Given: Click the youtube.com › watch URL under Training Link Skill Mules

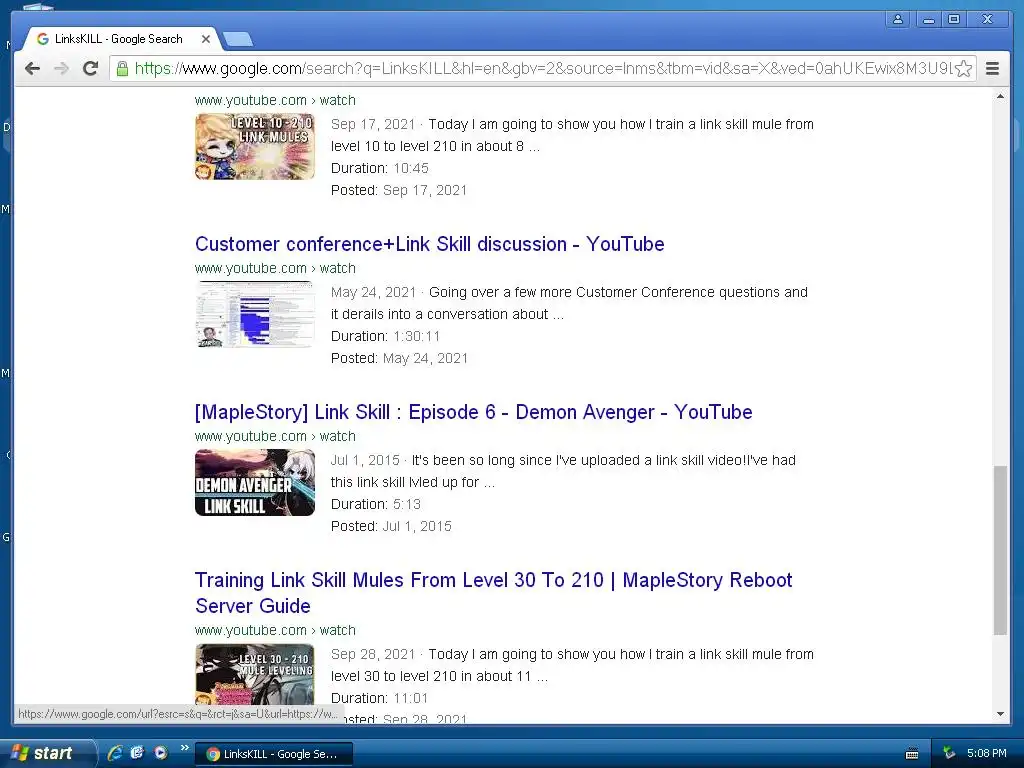Looking at the screenshot, I should click(275, 630).
